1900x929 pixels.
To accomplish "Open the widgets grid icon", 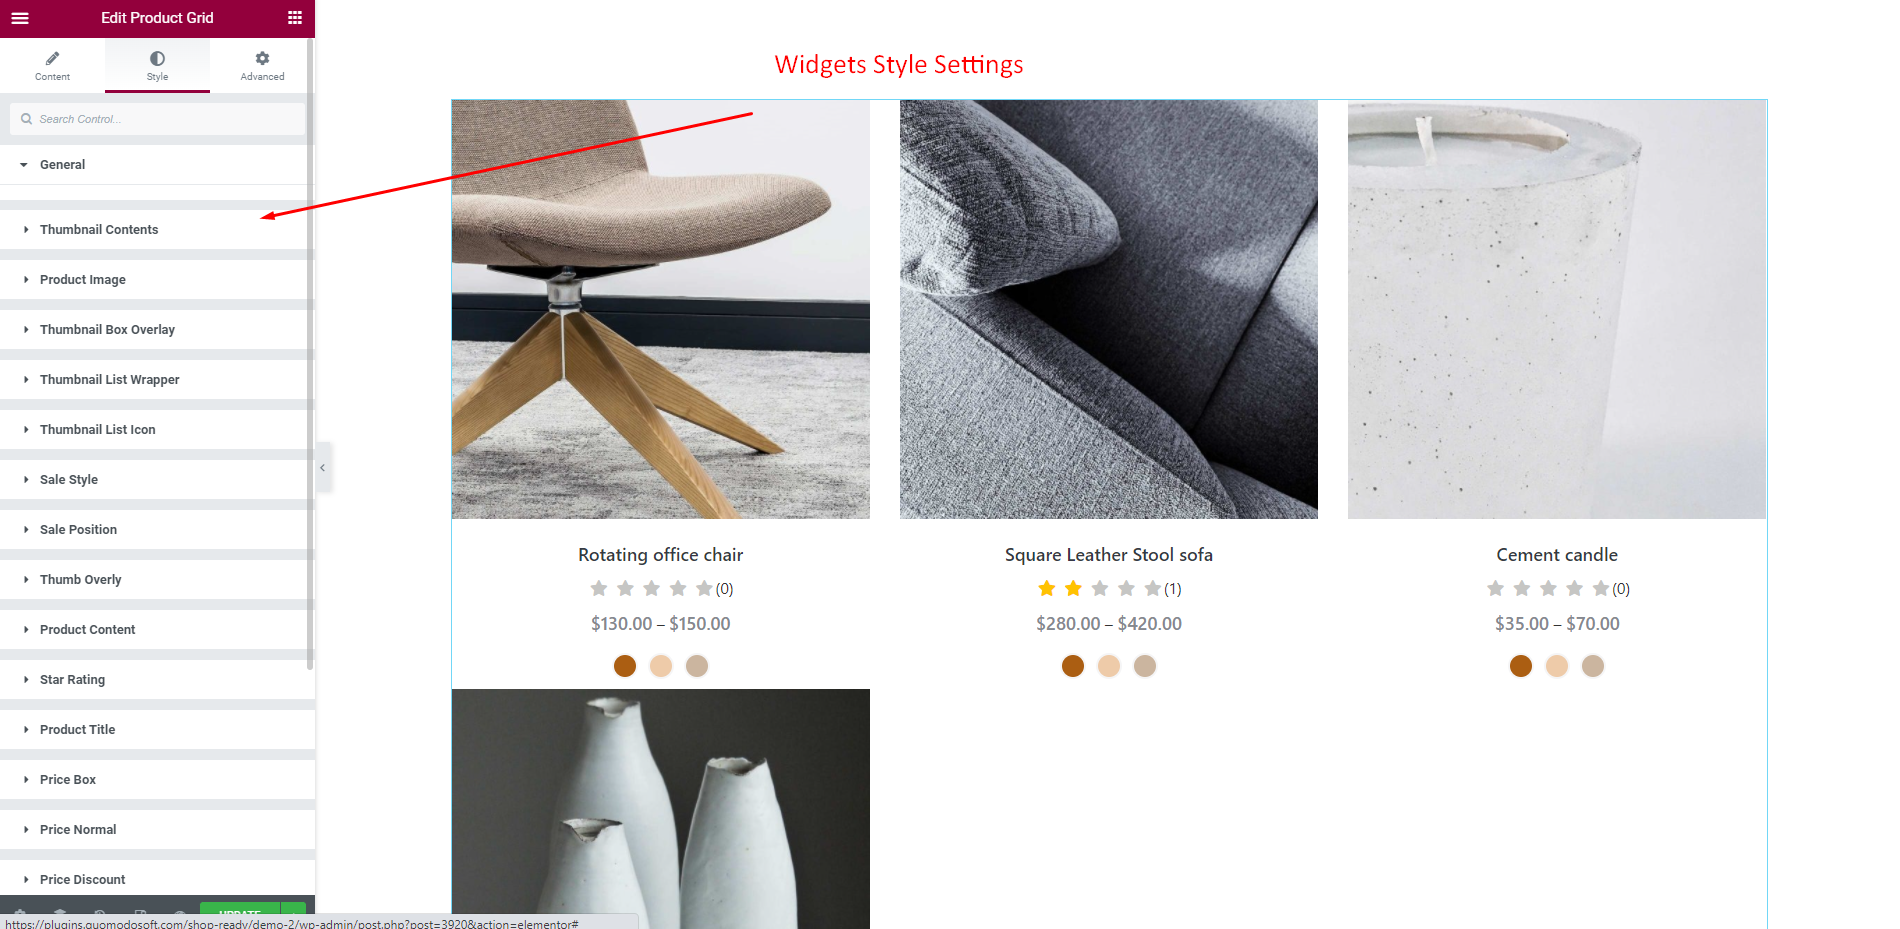I will (x=295, y=18).
